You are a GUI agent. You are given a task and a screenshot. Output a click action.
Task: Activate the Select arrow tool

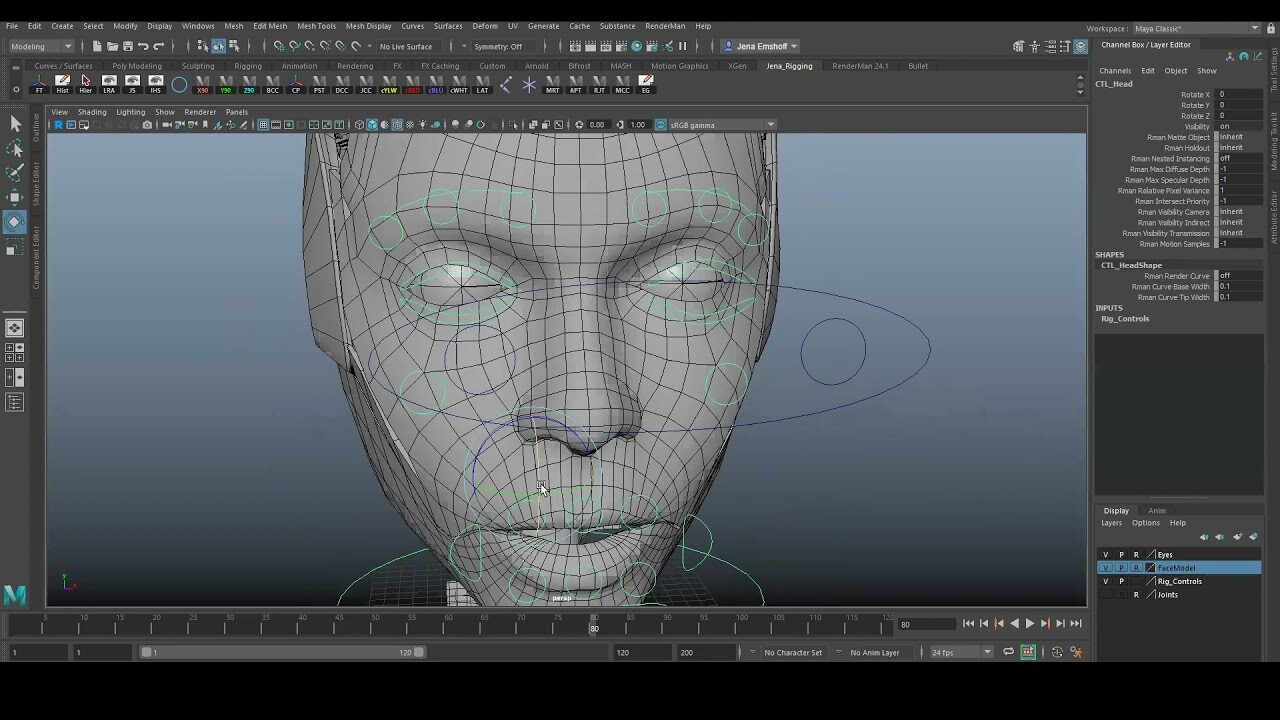(x=14, y=123)
